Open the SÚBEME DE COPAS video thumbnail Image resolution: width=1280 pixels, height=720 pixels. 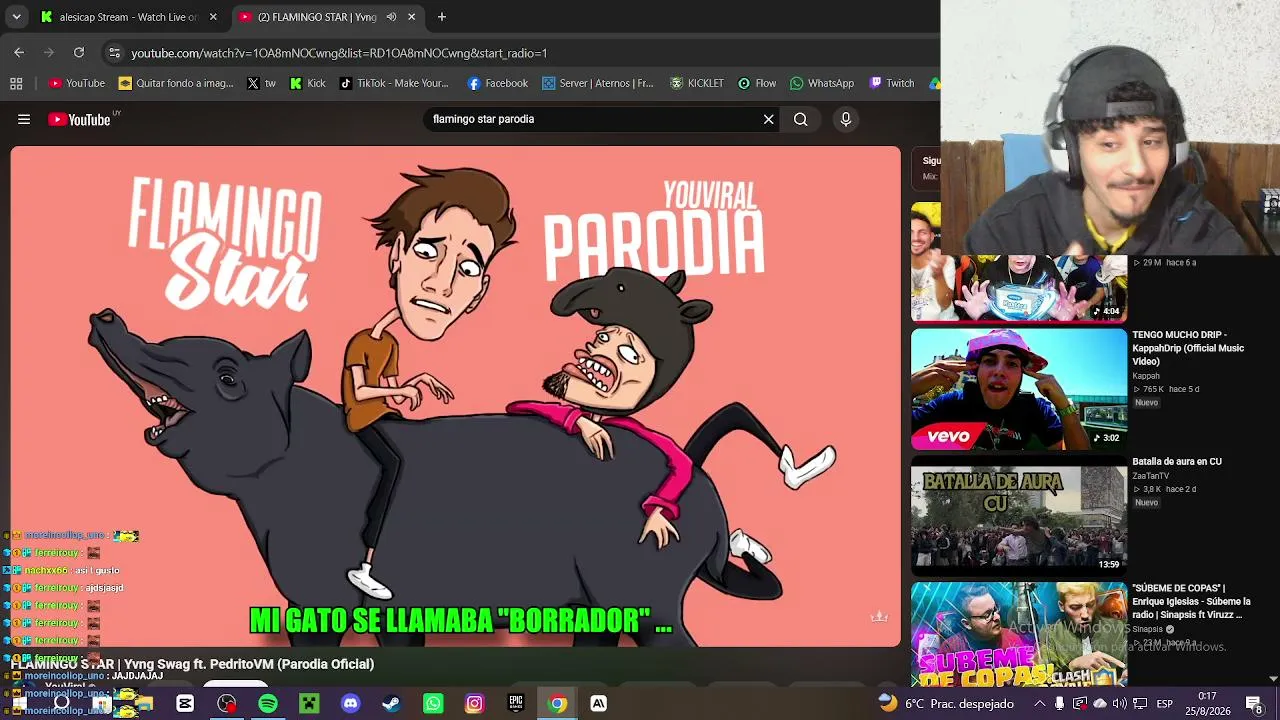coord(1018,634)
